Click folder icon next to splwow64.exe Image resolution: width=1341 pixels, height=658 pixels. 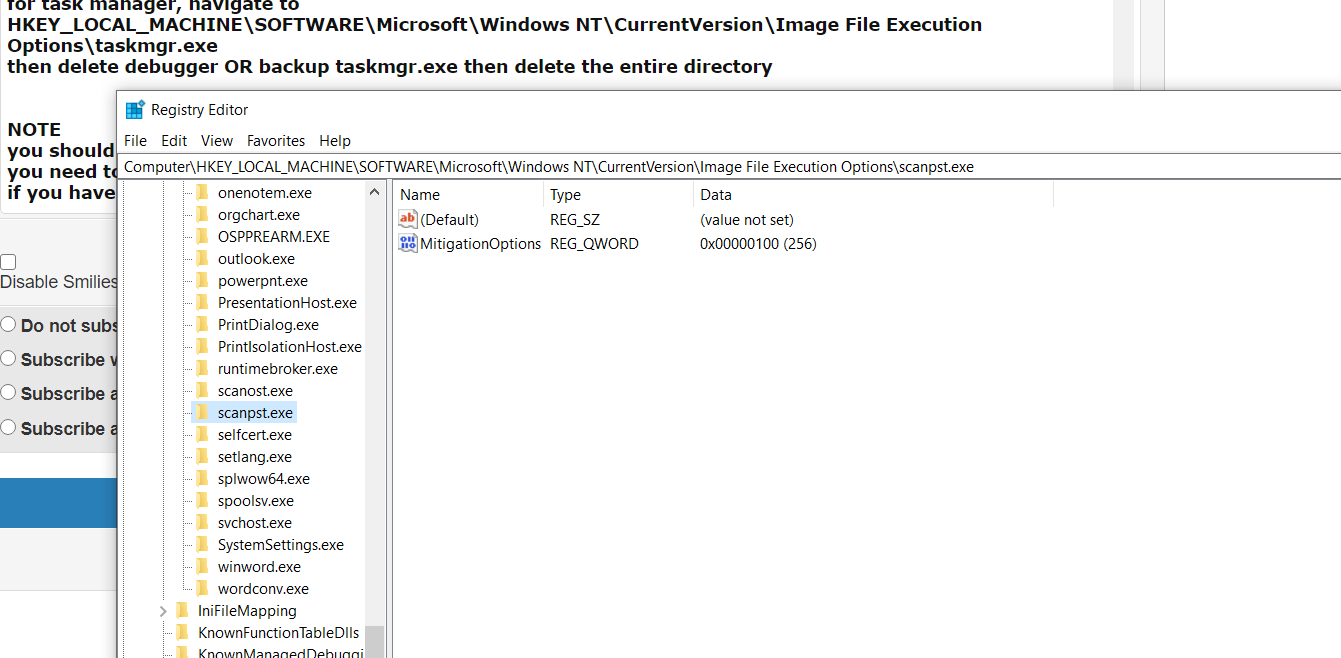coord(202,479)
